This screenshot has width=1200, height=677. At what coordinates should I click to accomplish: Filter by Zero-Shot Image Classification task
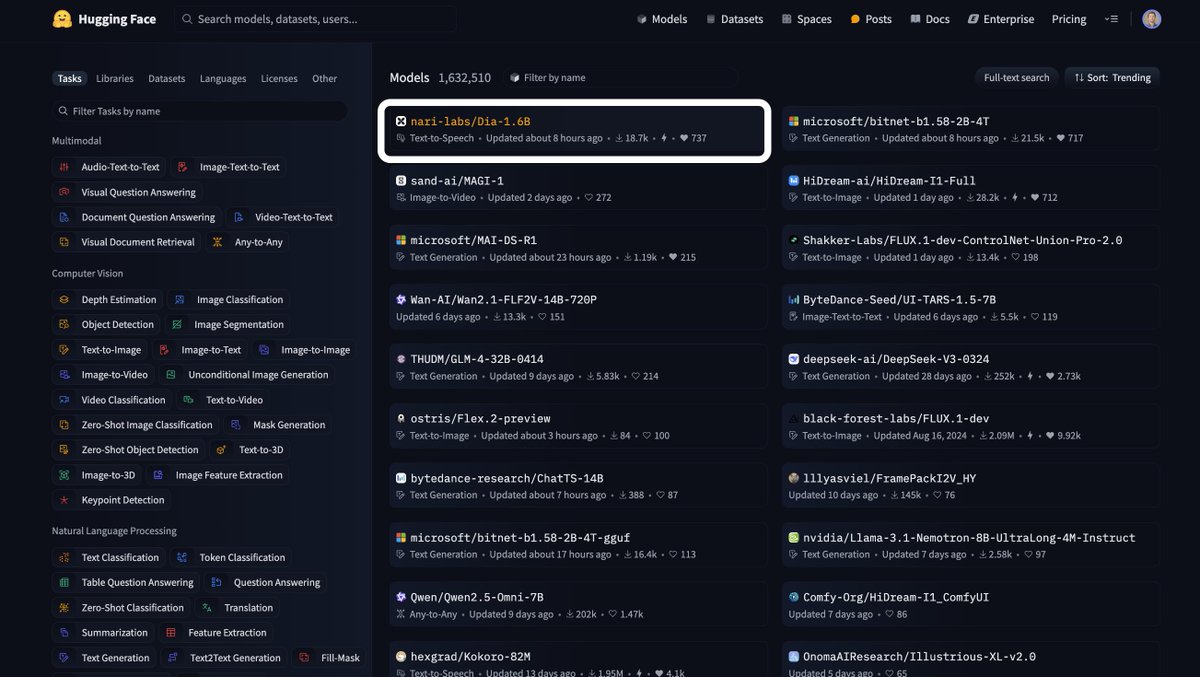tap(135, 425)
